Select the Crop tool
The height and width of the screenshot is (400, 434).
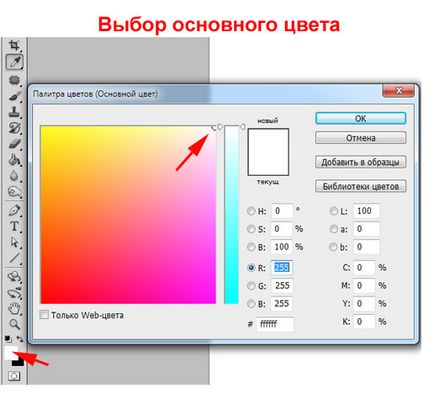point(14,45)
